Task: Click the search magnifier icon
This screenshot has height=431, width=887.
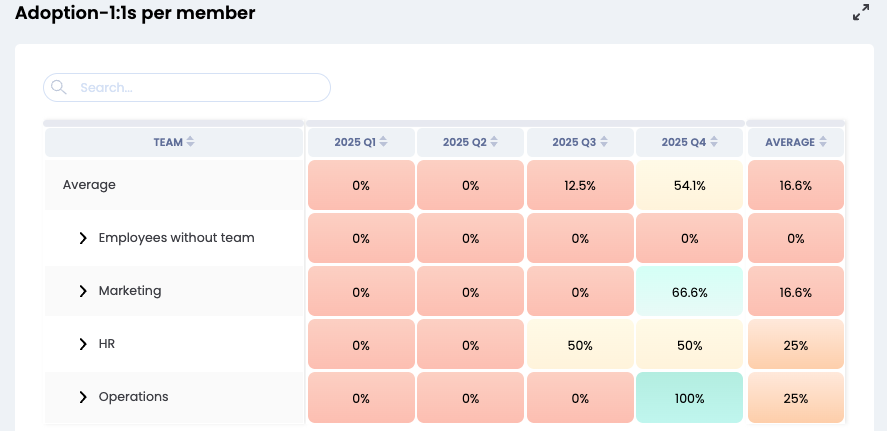Action: [x=59, y=87]
